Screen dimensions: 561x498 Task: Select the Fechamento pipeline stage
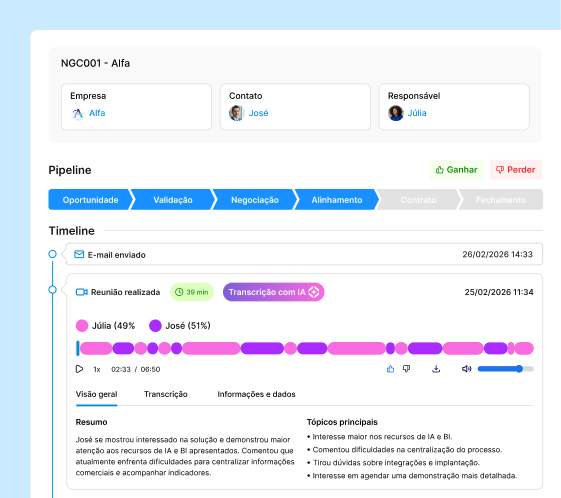[x=501, y=200]
